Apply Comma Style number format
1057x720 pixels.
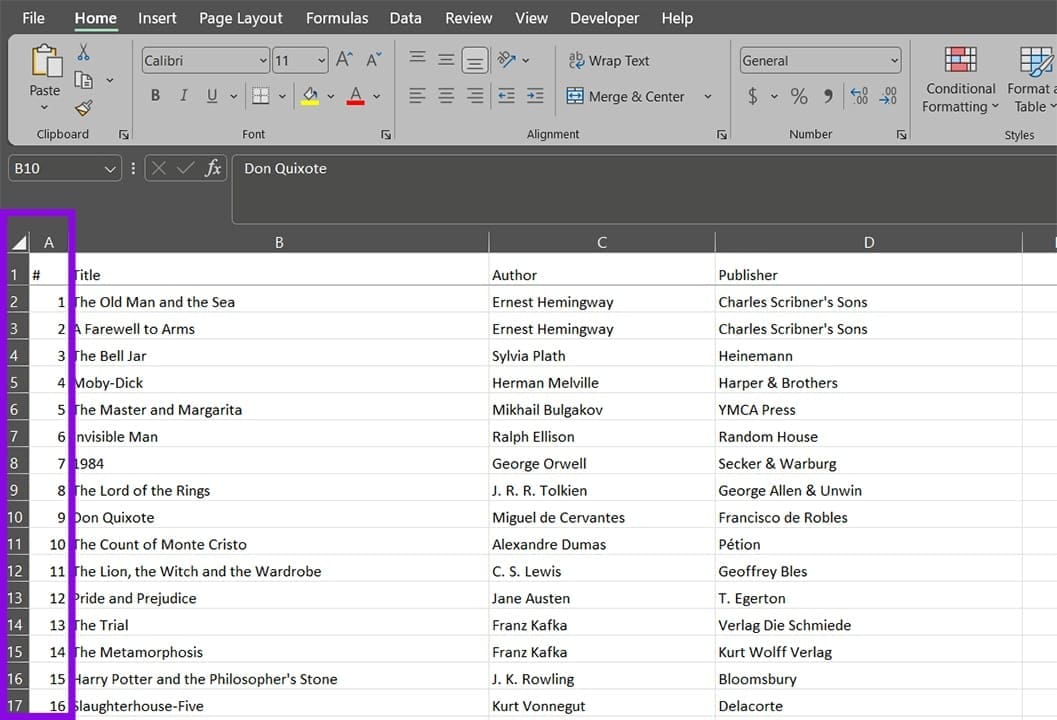coord(828,96)
